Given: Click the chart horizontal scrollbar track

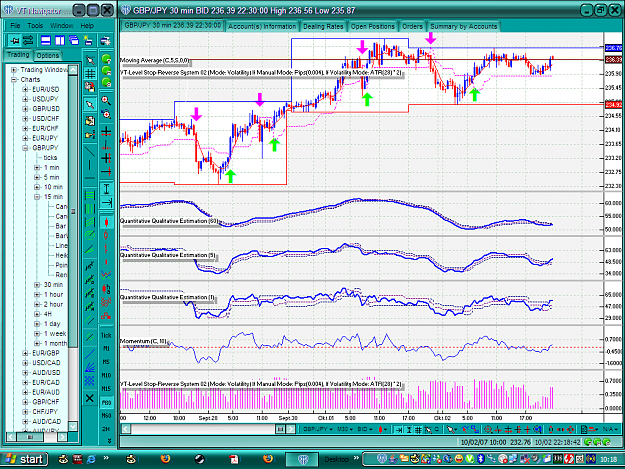Looking at the screenshot, I should pyautogui.click(x=203, y=429).
